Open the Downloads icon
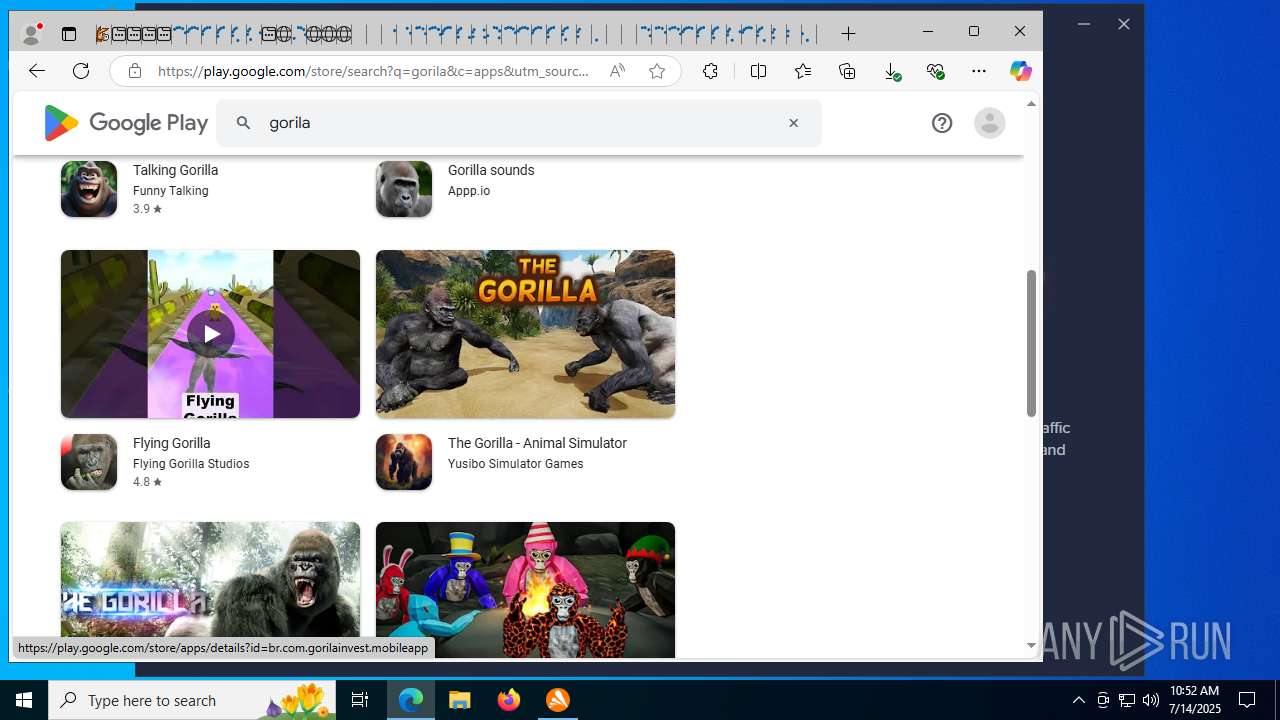1280x720 pixels. coord(891,71)
